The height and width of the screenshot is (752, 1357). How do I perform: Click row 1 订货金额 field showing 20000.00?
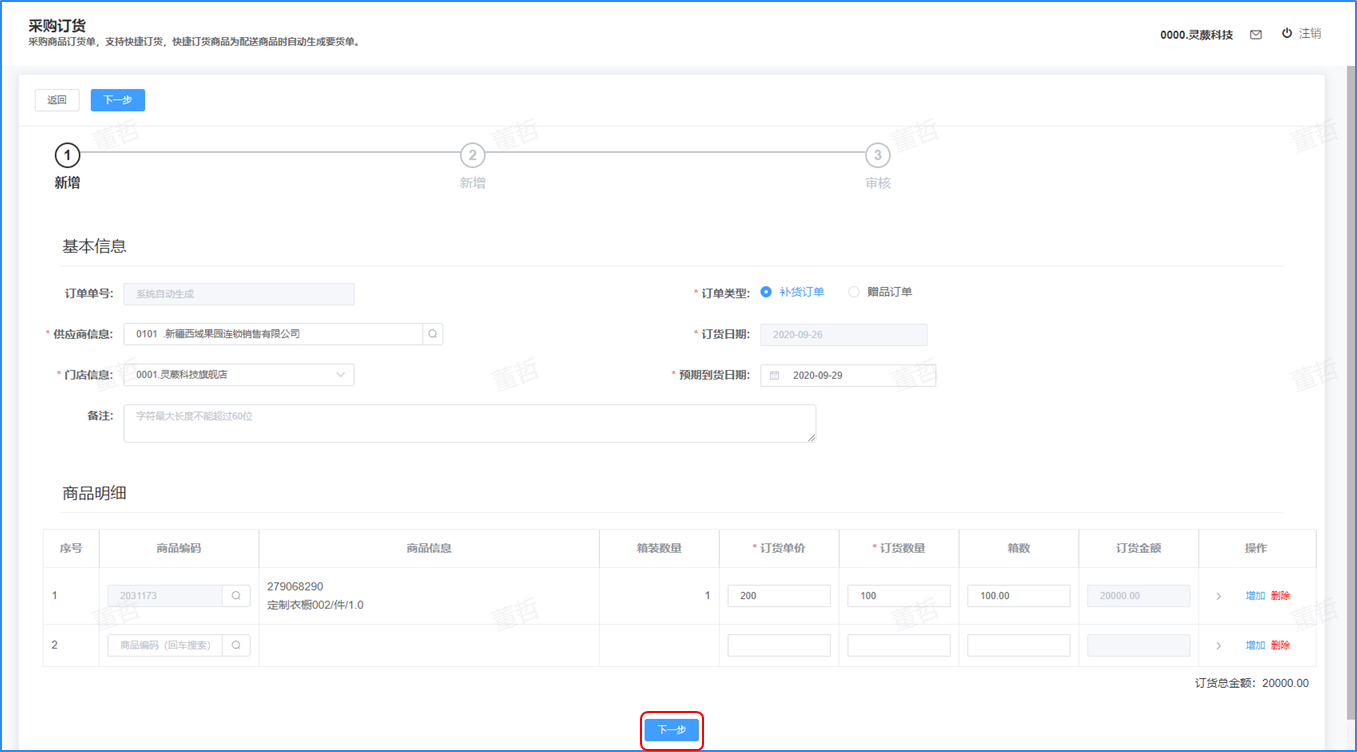click(x=1139, y=595)
